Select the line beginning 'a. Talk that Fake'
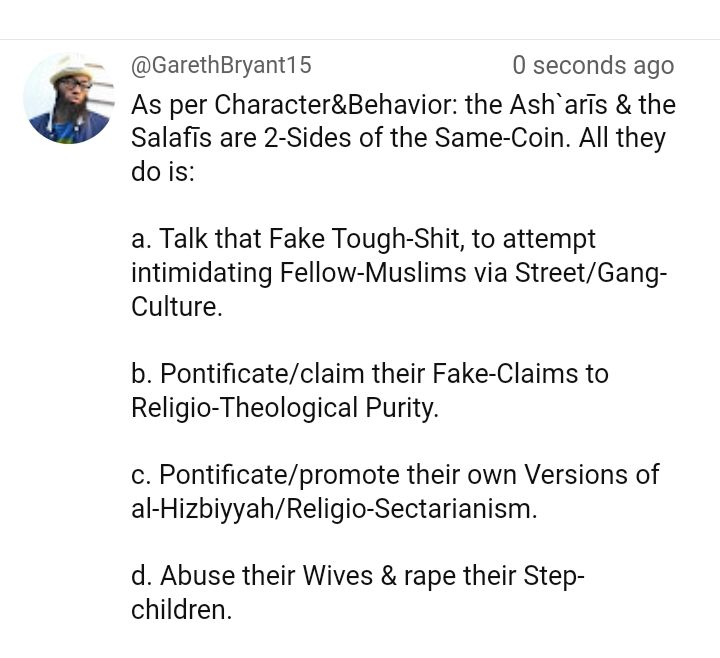This screenshot has width=720, height=658. point(363,239)
